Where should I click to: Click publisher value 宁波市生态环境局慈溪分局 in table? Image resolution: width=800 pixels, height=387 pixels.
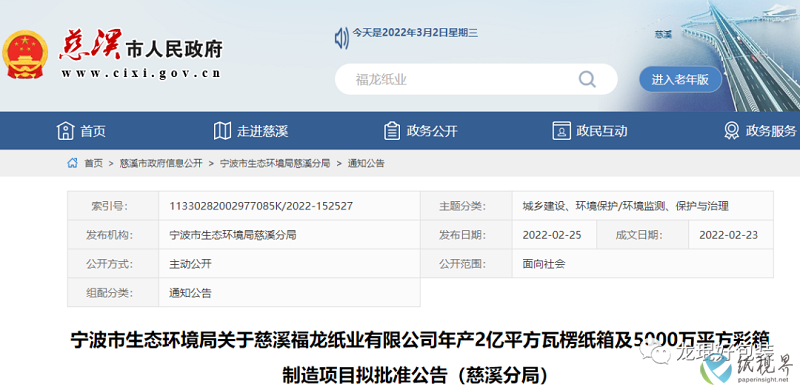click(233, 235)
